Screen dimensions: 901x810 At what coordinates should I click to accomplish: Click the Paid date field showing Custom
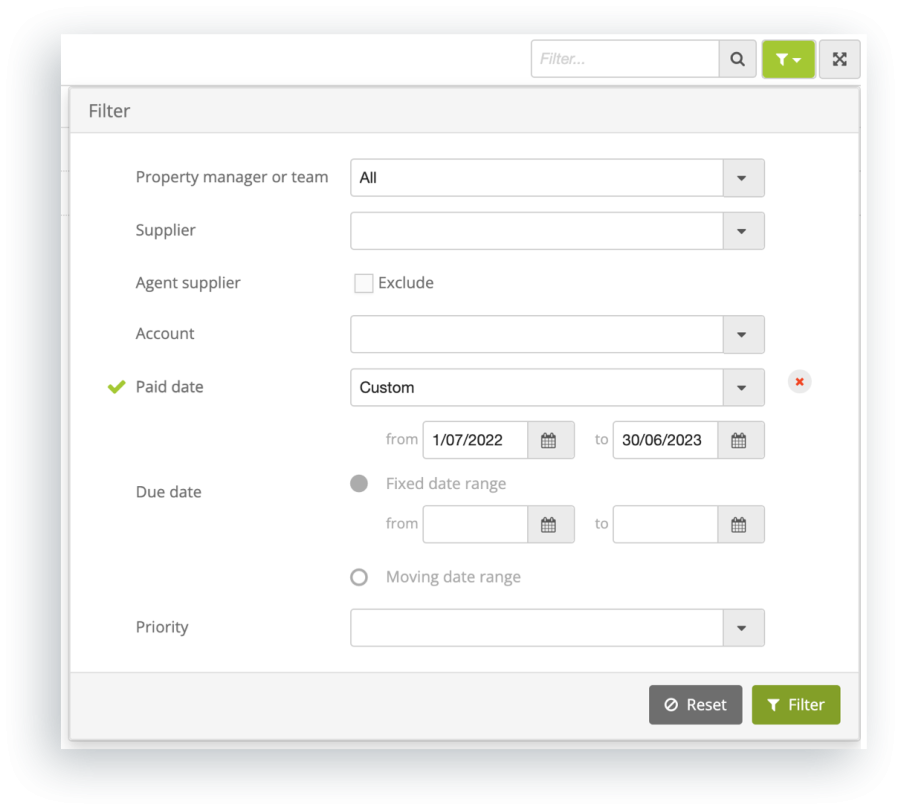coord(537,388)
